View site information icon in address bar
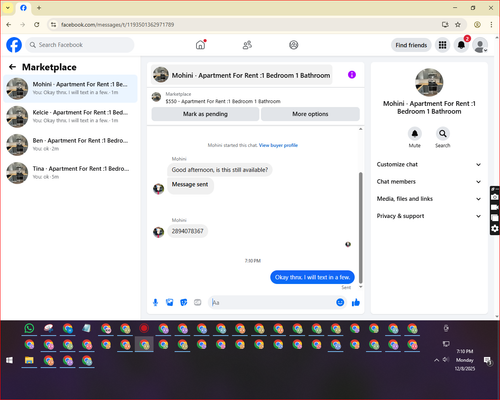Screen dimensions: 500x400 coord(53,24)
